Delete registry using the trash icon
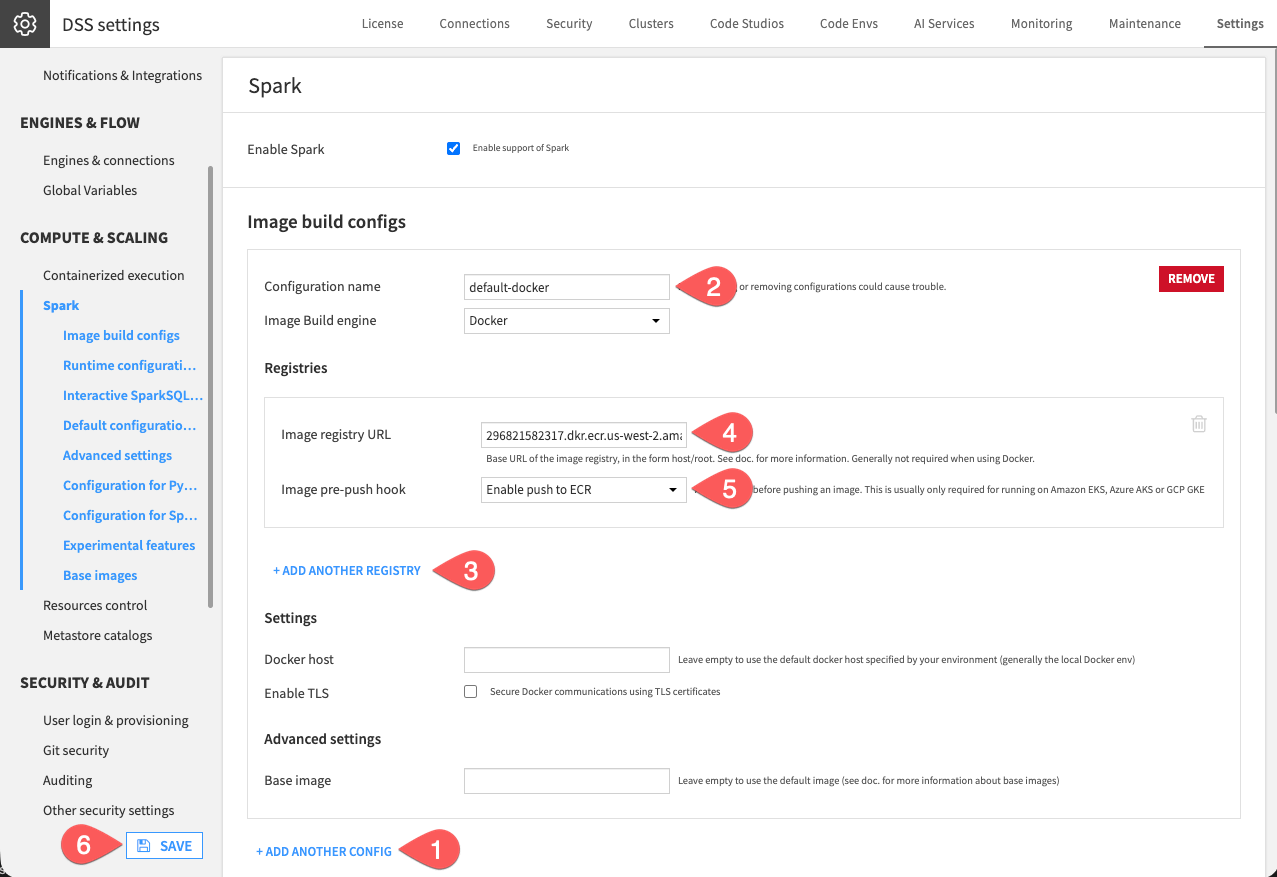The image size is (1277, 877). click(x=1199, y=424)
